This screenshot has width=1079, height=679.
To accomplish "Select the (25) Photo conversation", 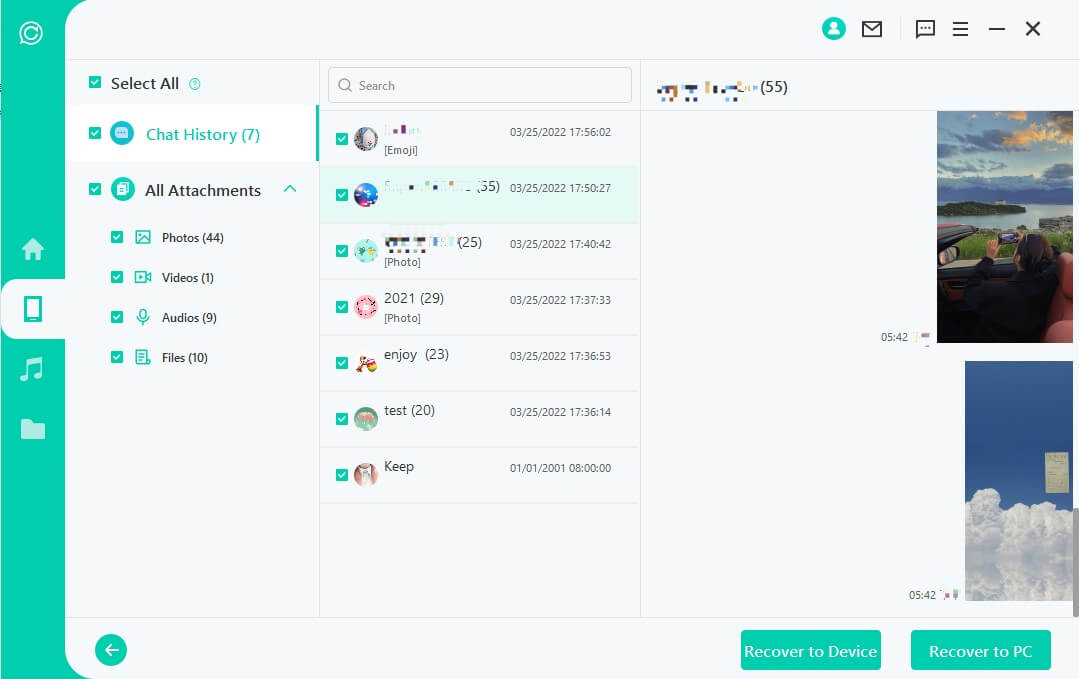I will 480,251.
